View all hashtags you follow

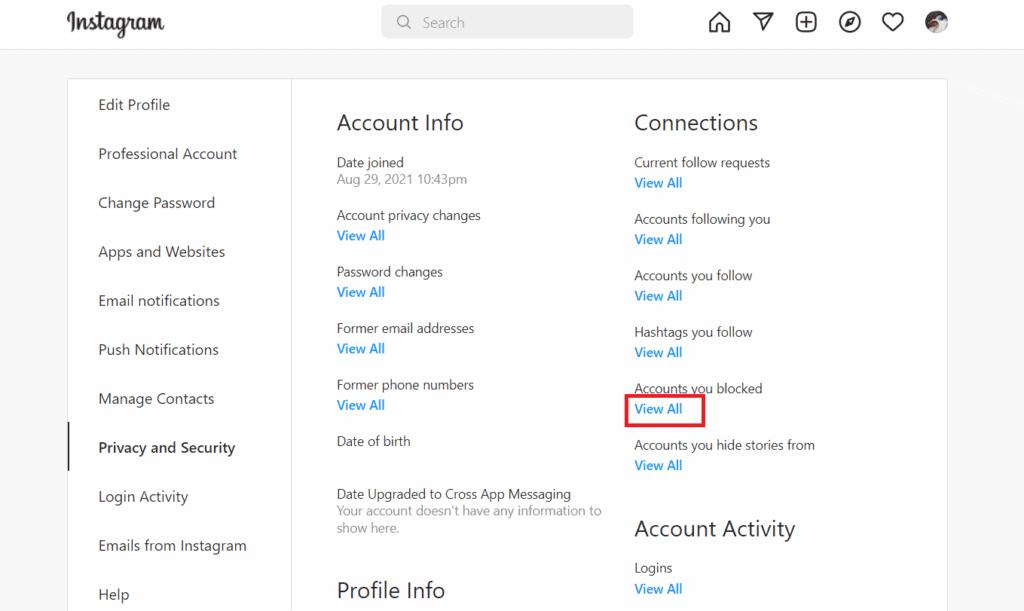click(658, 352)
